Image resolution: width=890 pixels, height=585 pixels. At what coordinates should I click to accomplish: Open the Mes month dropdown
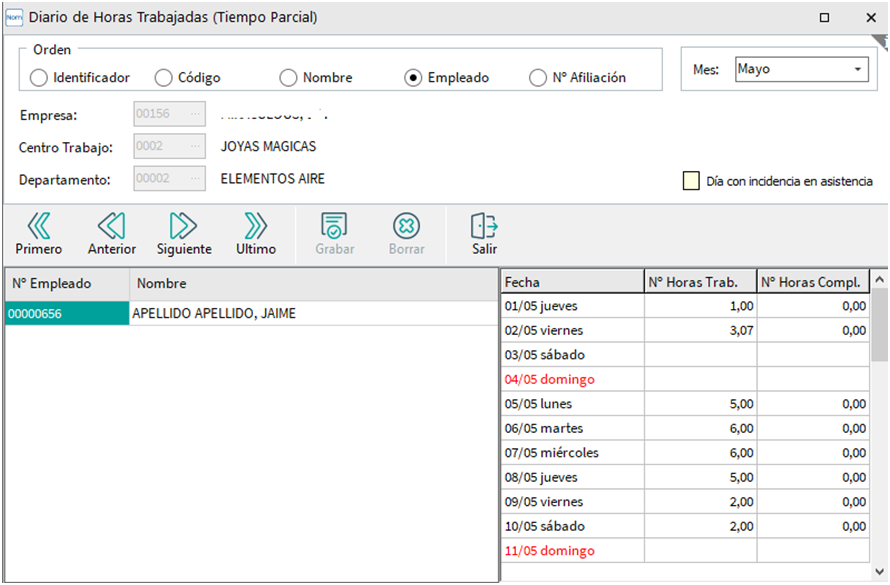(x=858, y=70)
